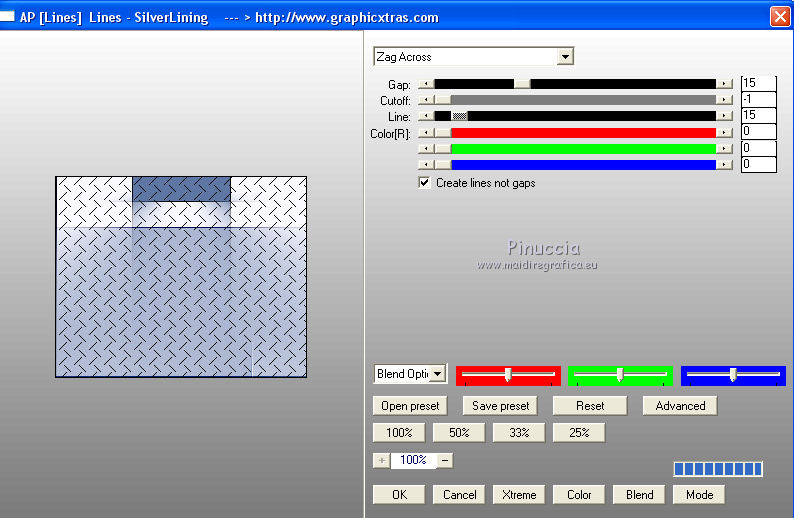Cancel the Lines filter dialog

[459, 494]
